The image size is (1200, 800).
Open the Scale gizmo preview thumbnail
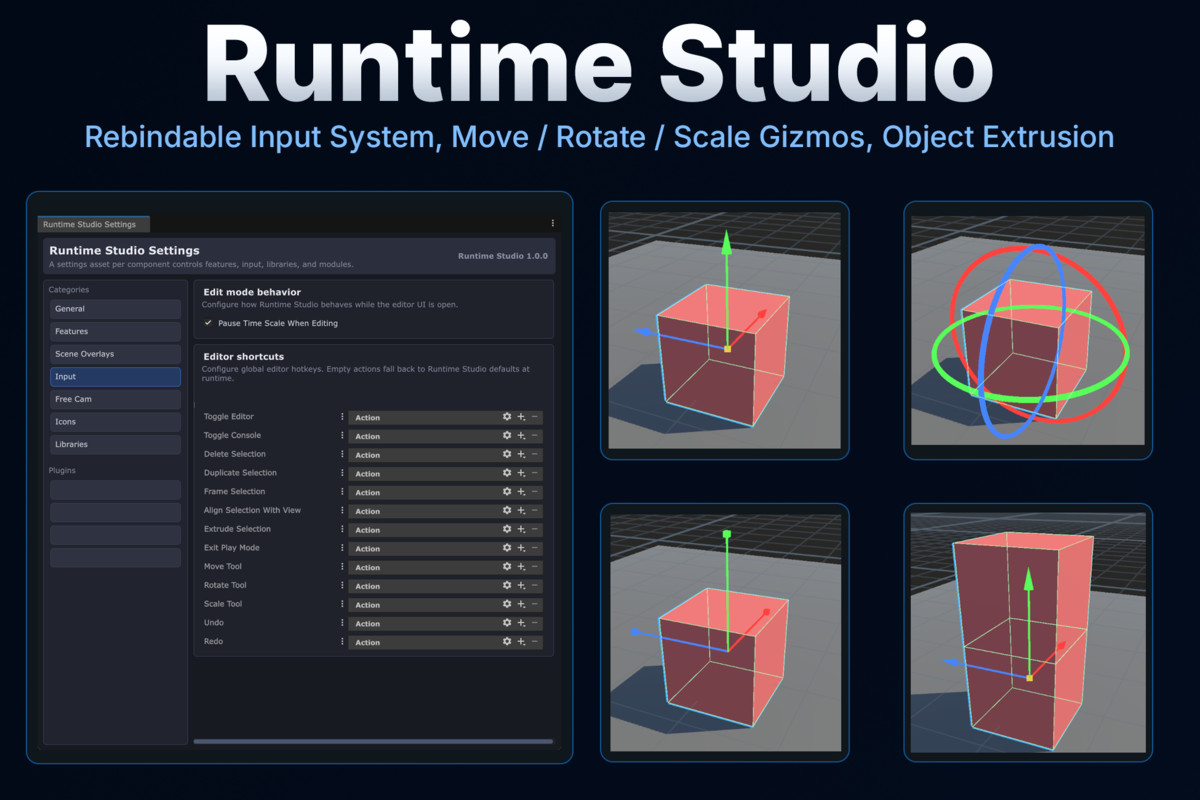click(724, 632)
